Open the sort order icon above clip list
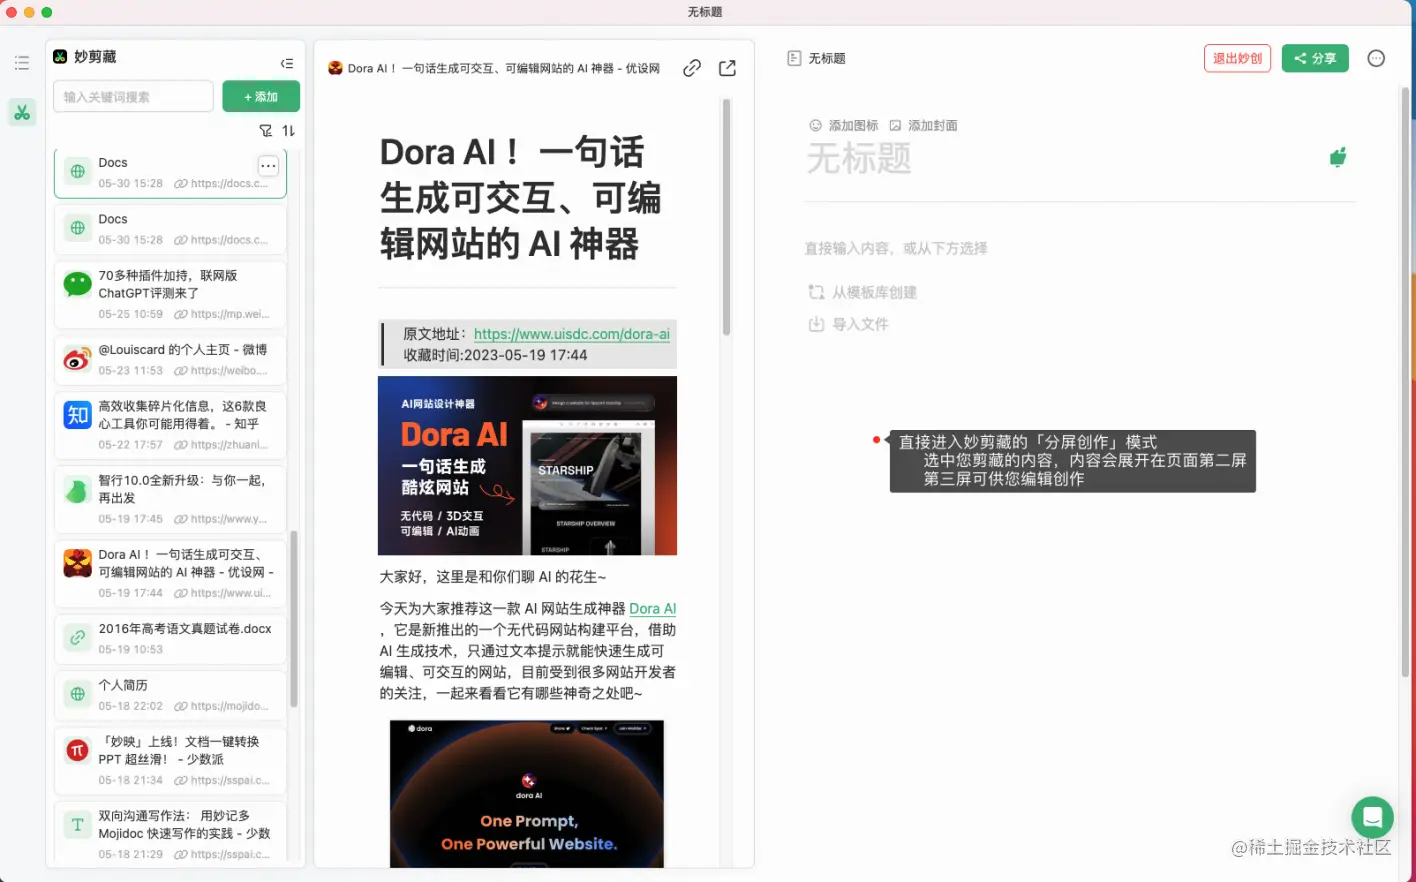Screen dimensions: 1416x882 (x=289, y=131)
